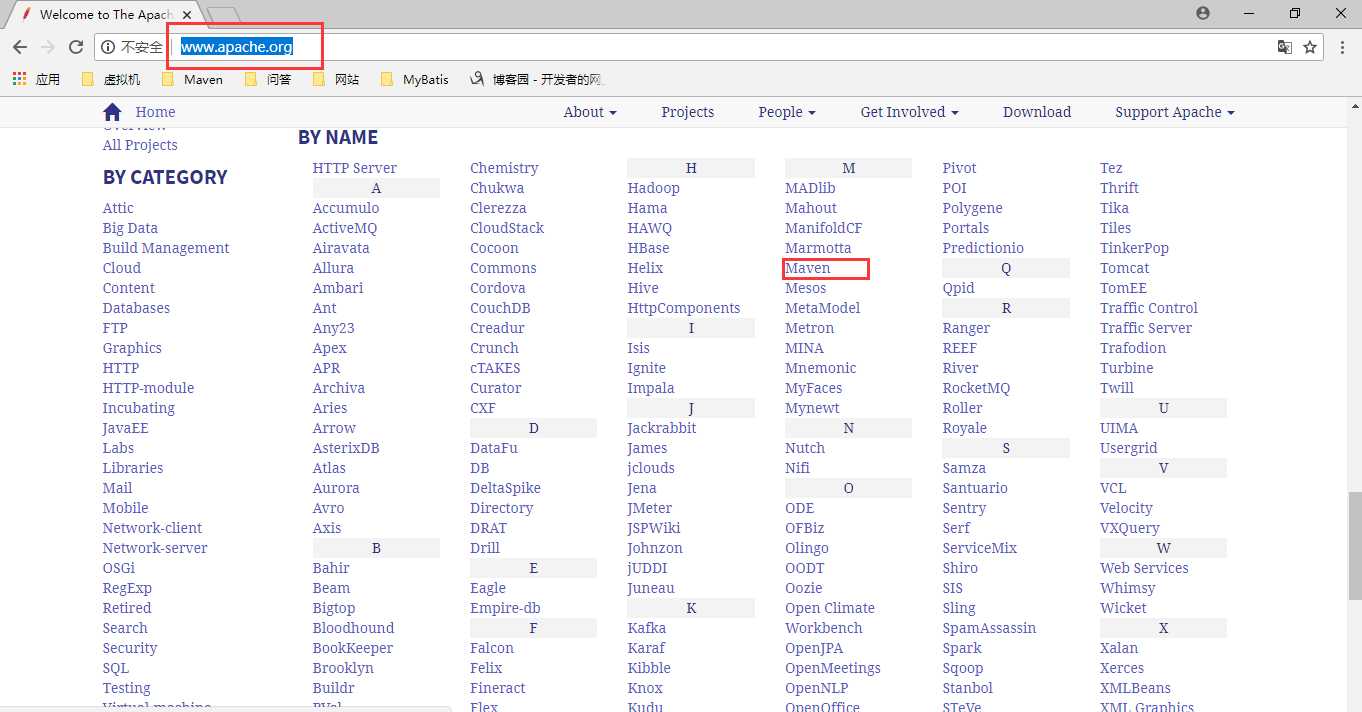Screen dimensions: 1362x712
Task: Reload the page with the refresh icon
Action: 76,47
